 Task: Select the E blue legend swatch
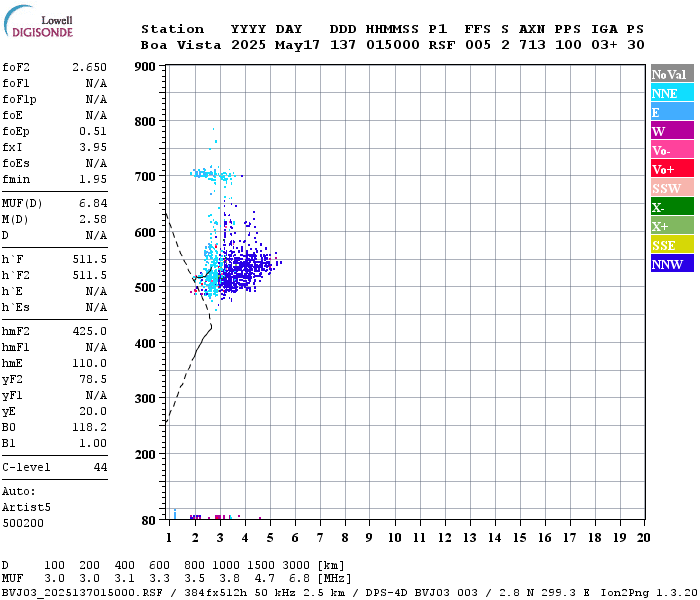(x=672, y=112)
